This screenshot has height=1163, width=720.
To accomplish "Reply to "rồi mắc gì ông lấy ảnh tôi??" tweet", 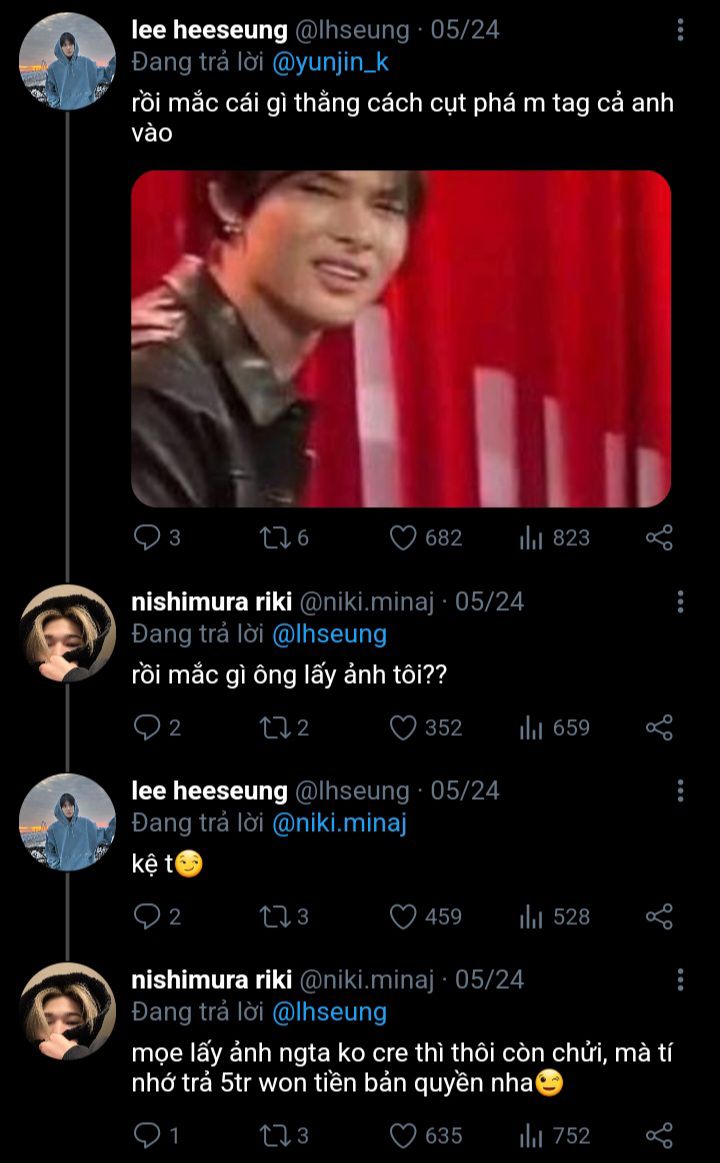I will coord(147,727).
